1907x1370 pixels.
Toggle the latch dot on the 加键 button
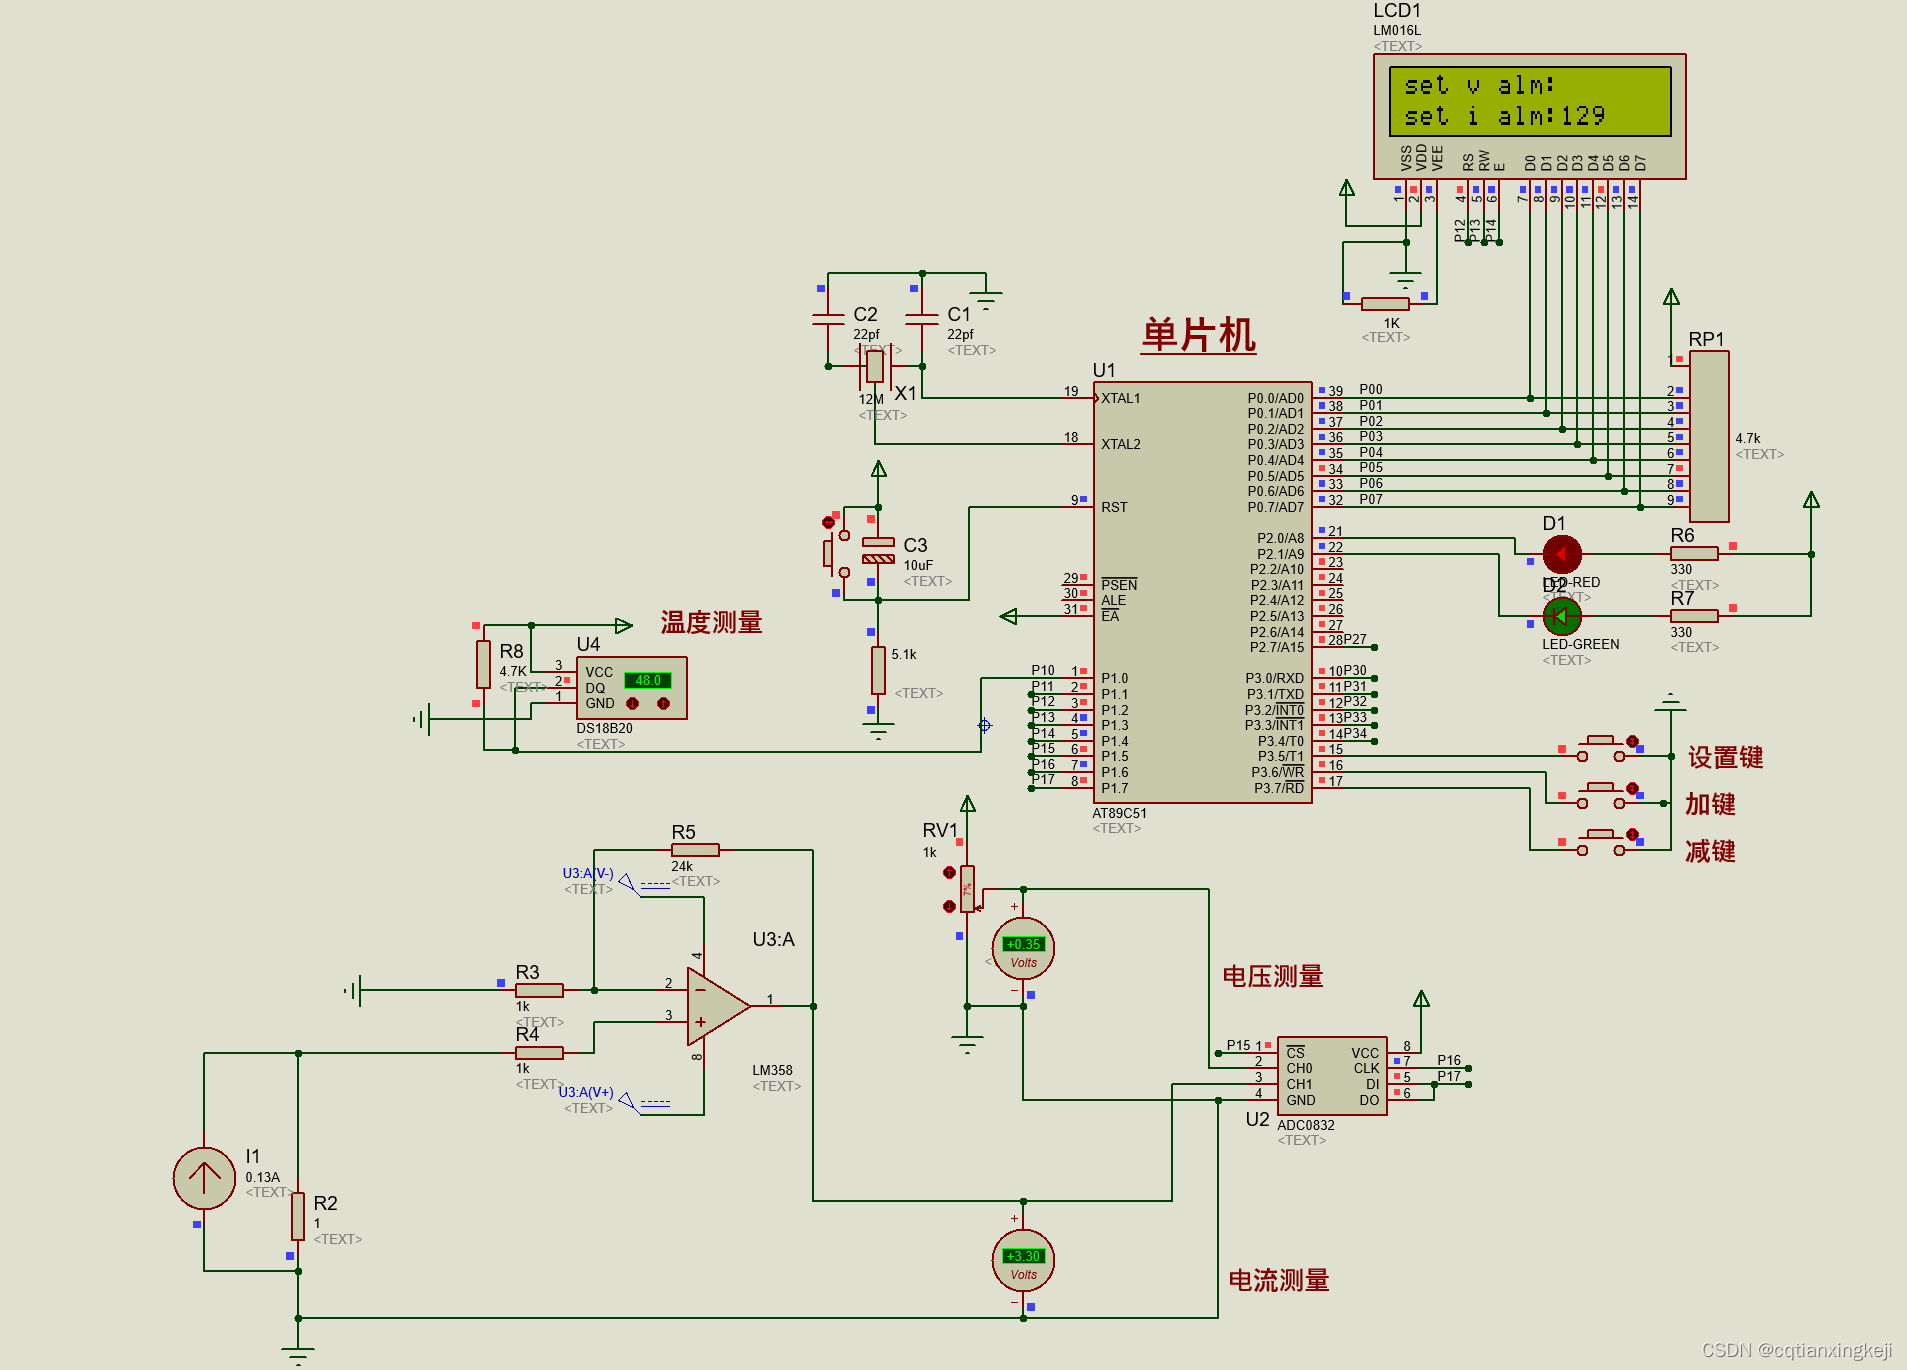coord(1632,789)
